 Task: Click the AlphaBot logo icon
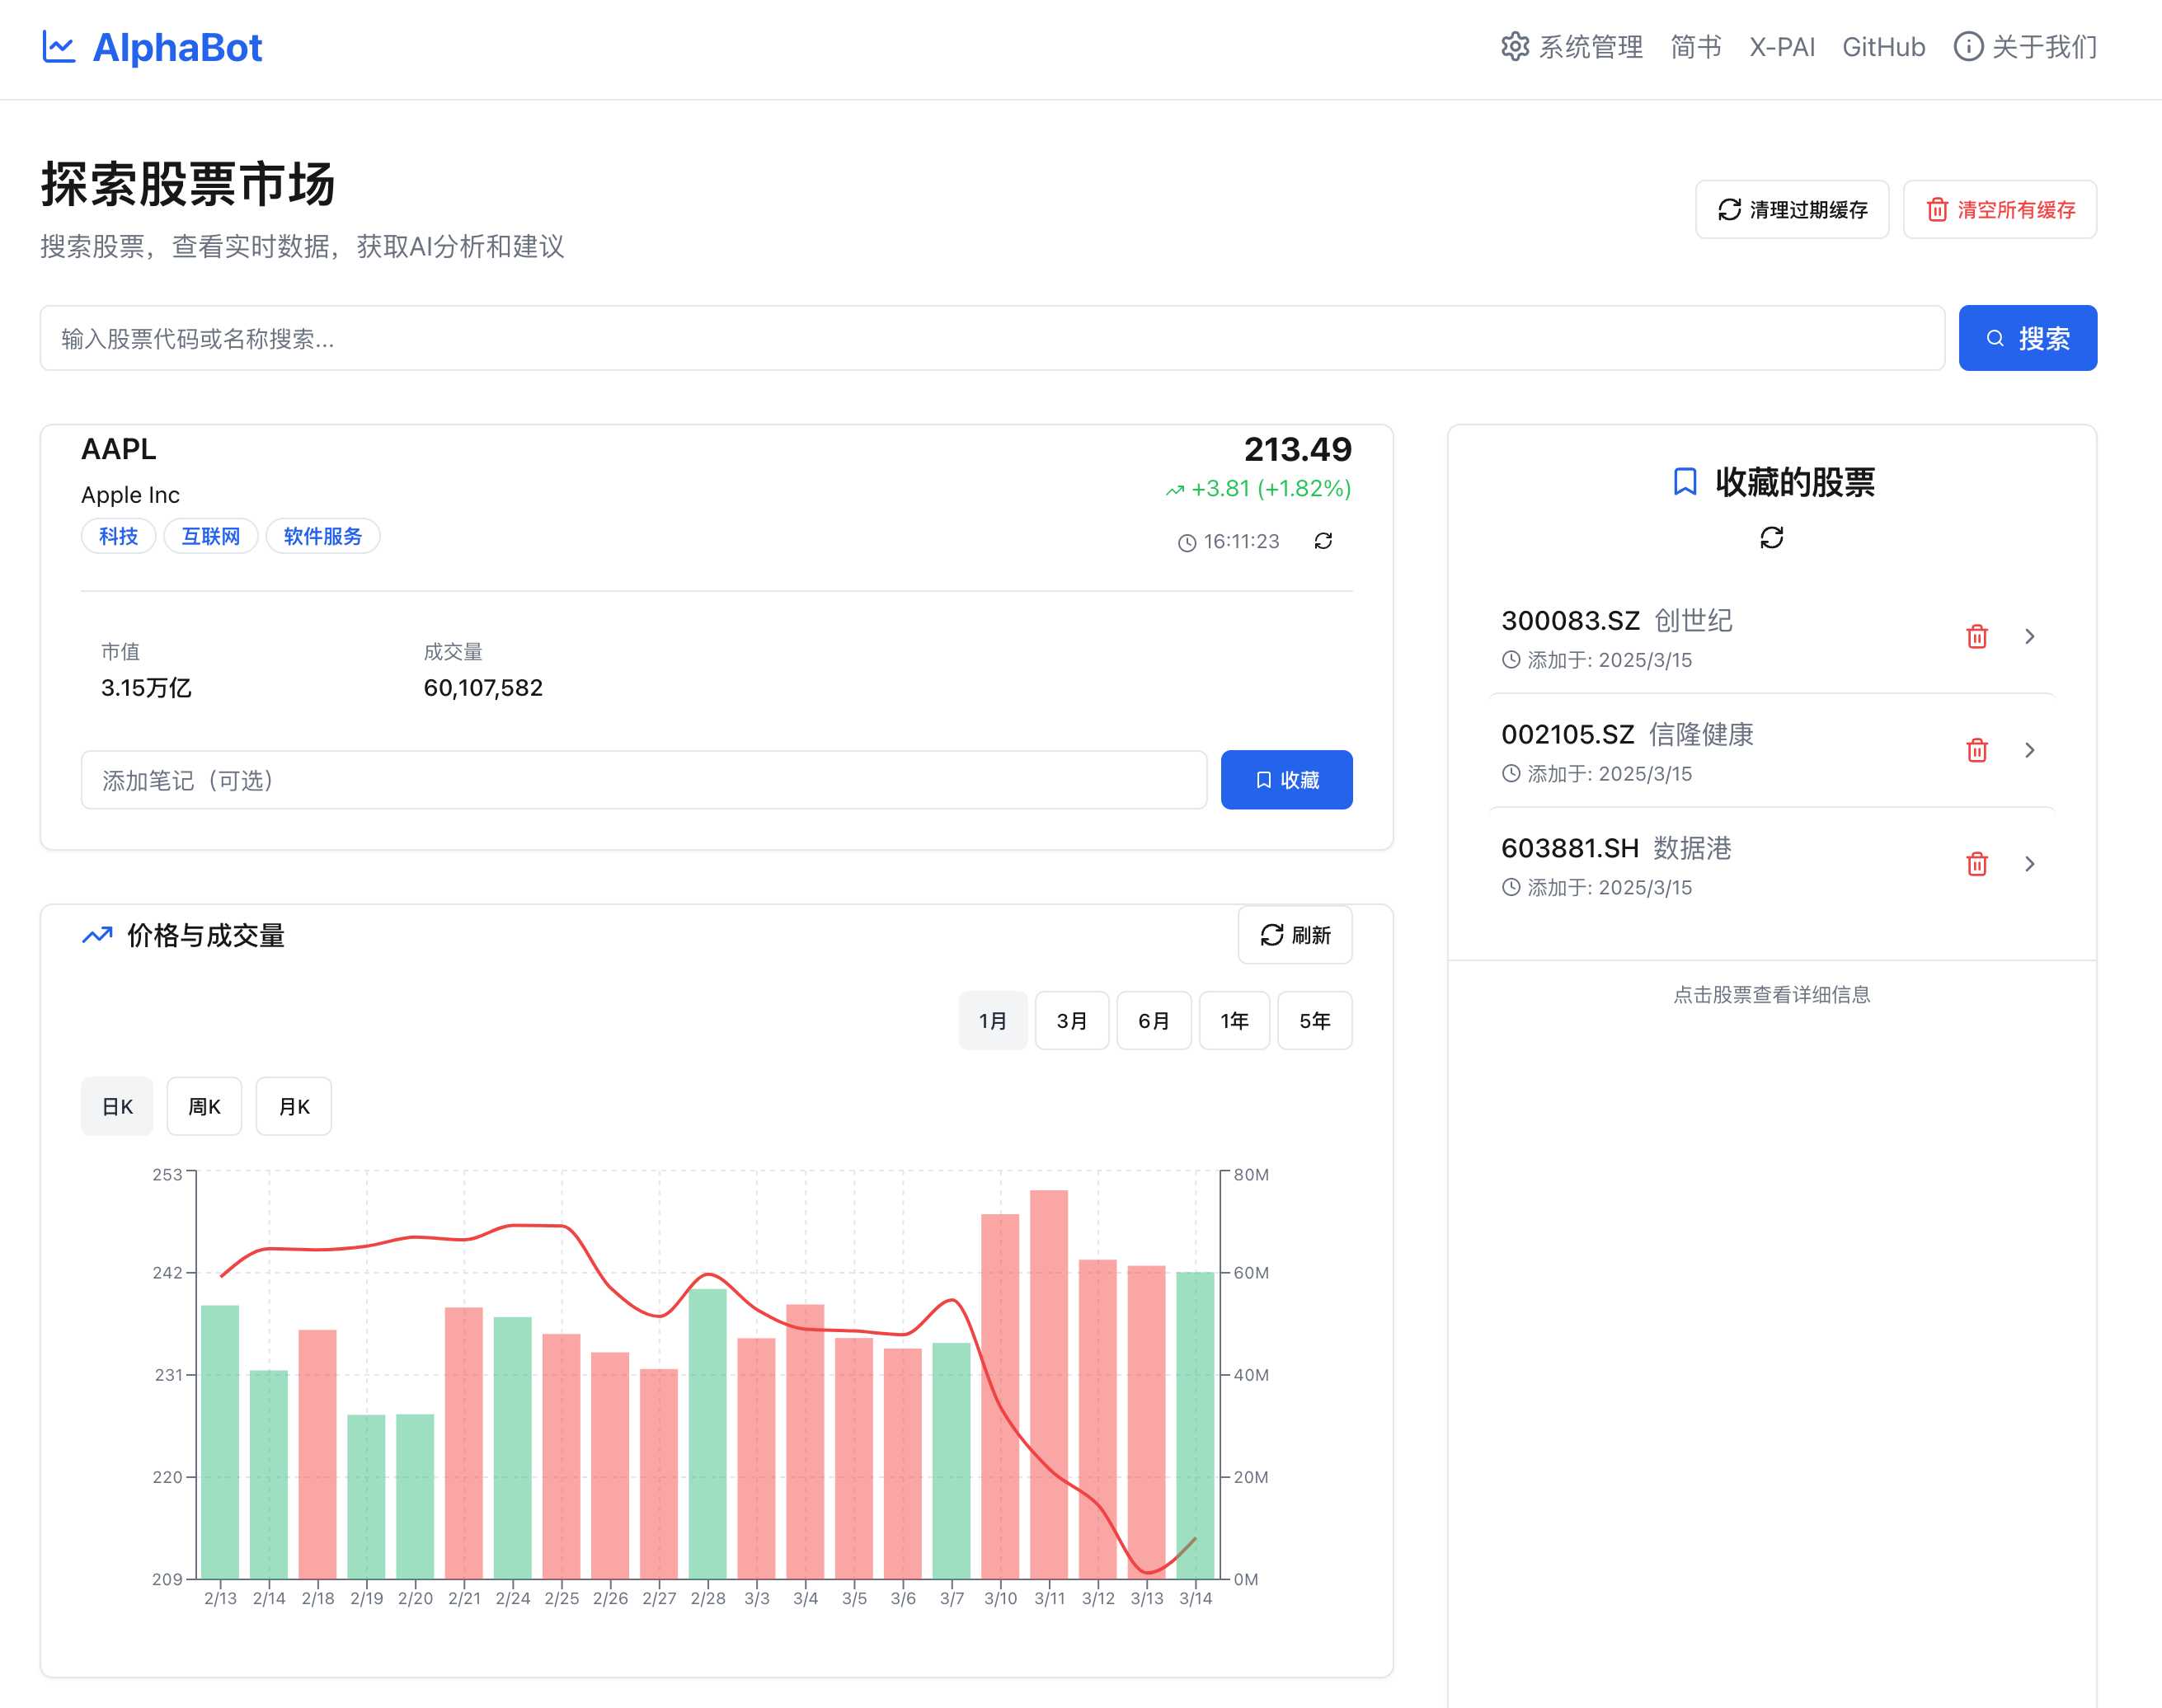[59, 47]
